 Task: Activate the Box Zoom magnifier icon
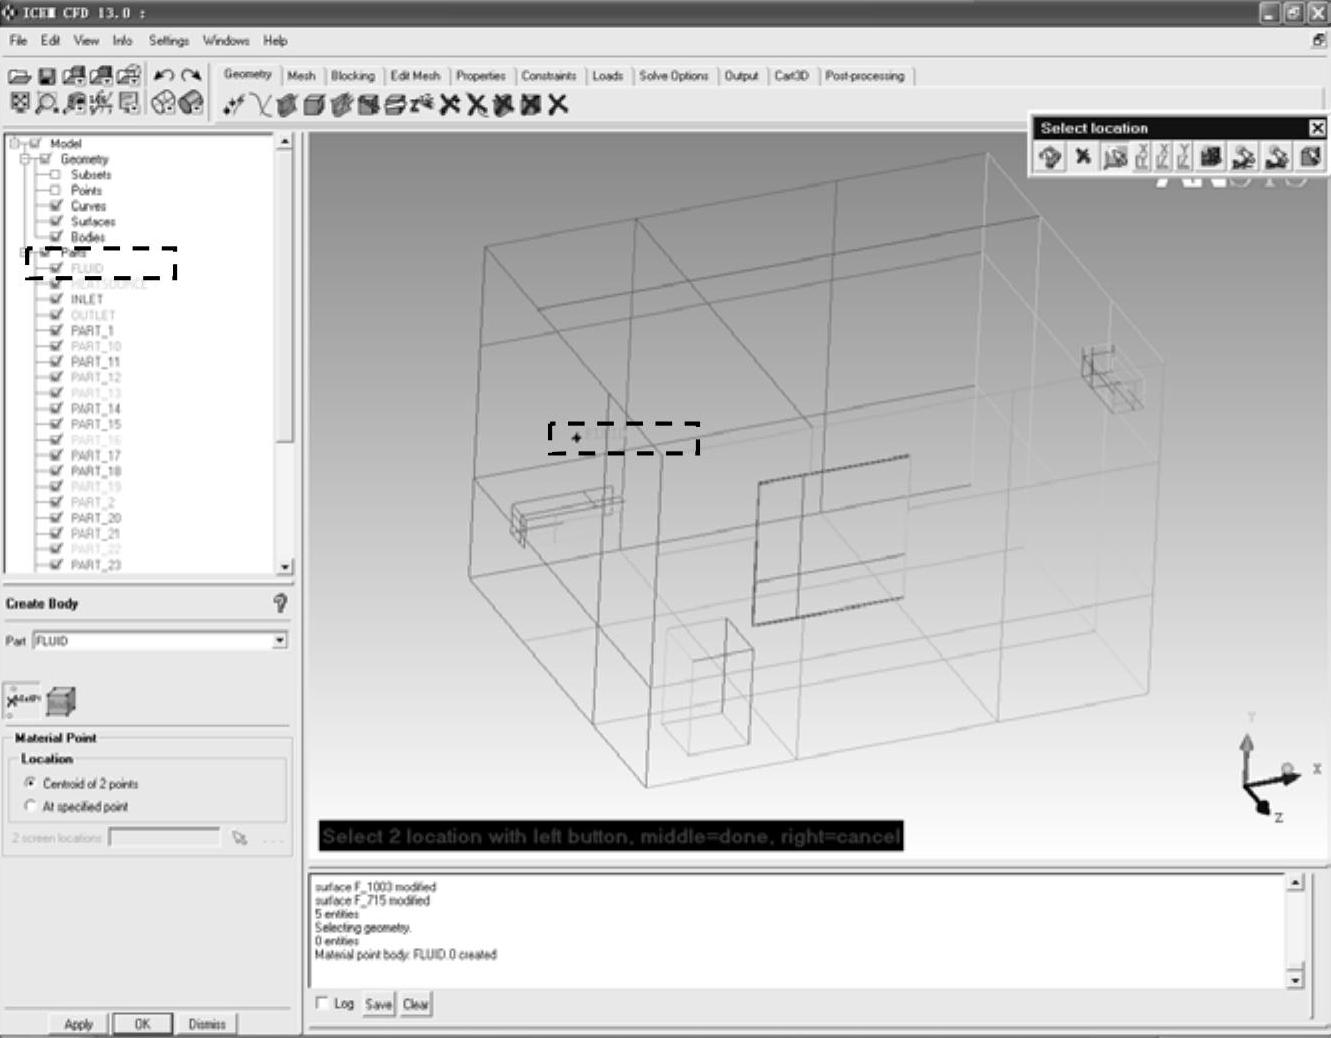[46, 103]
